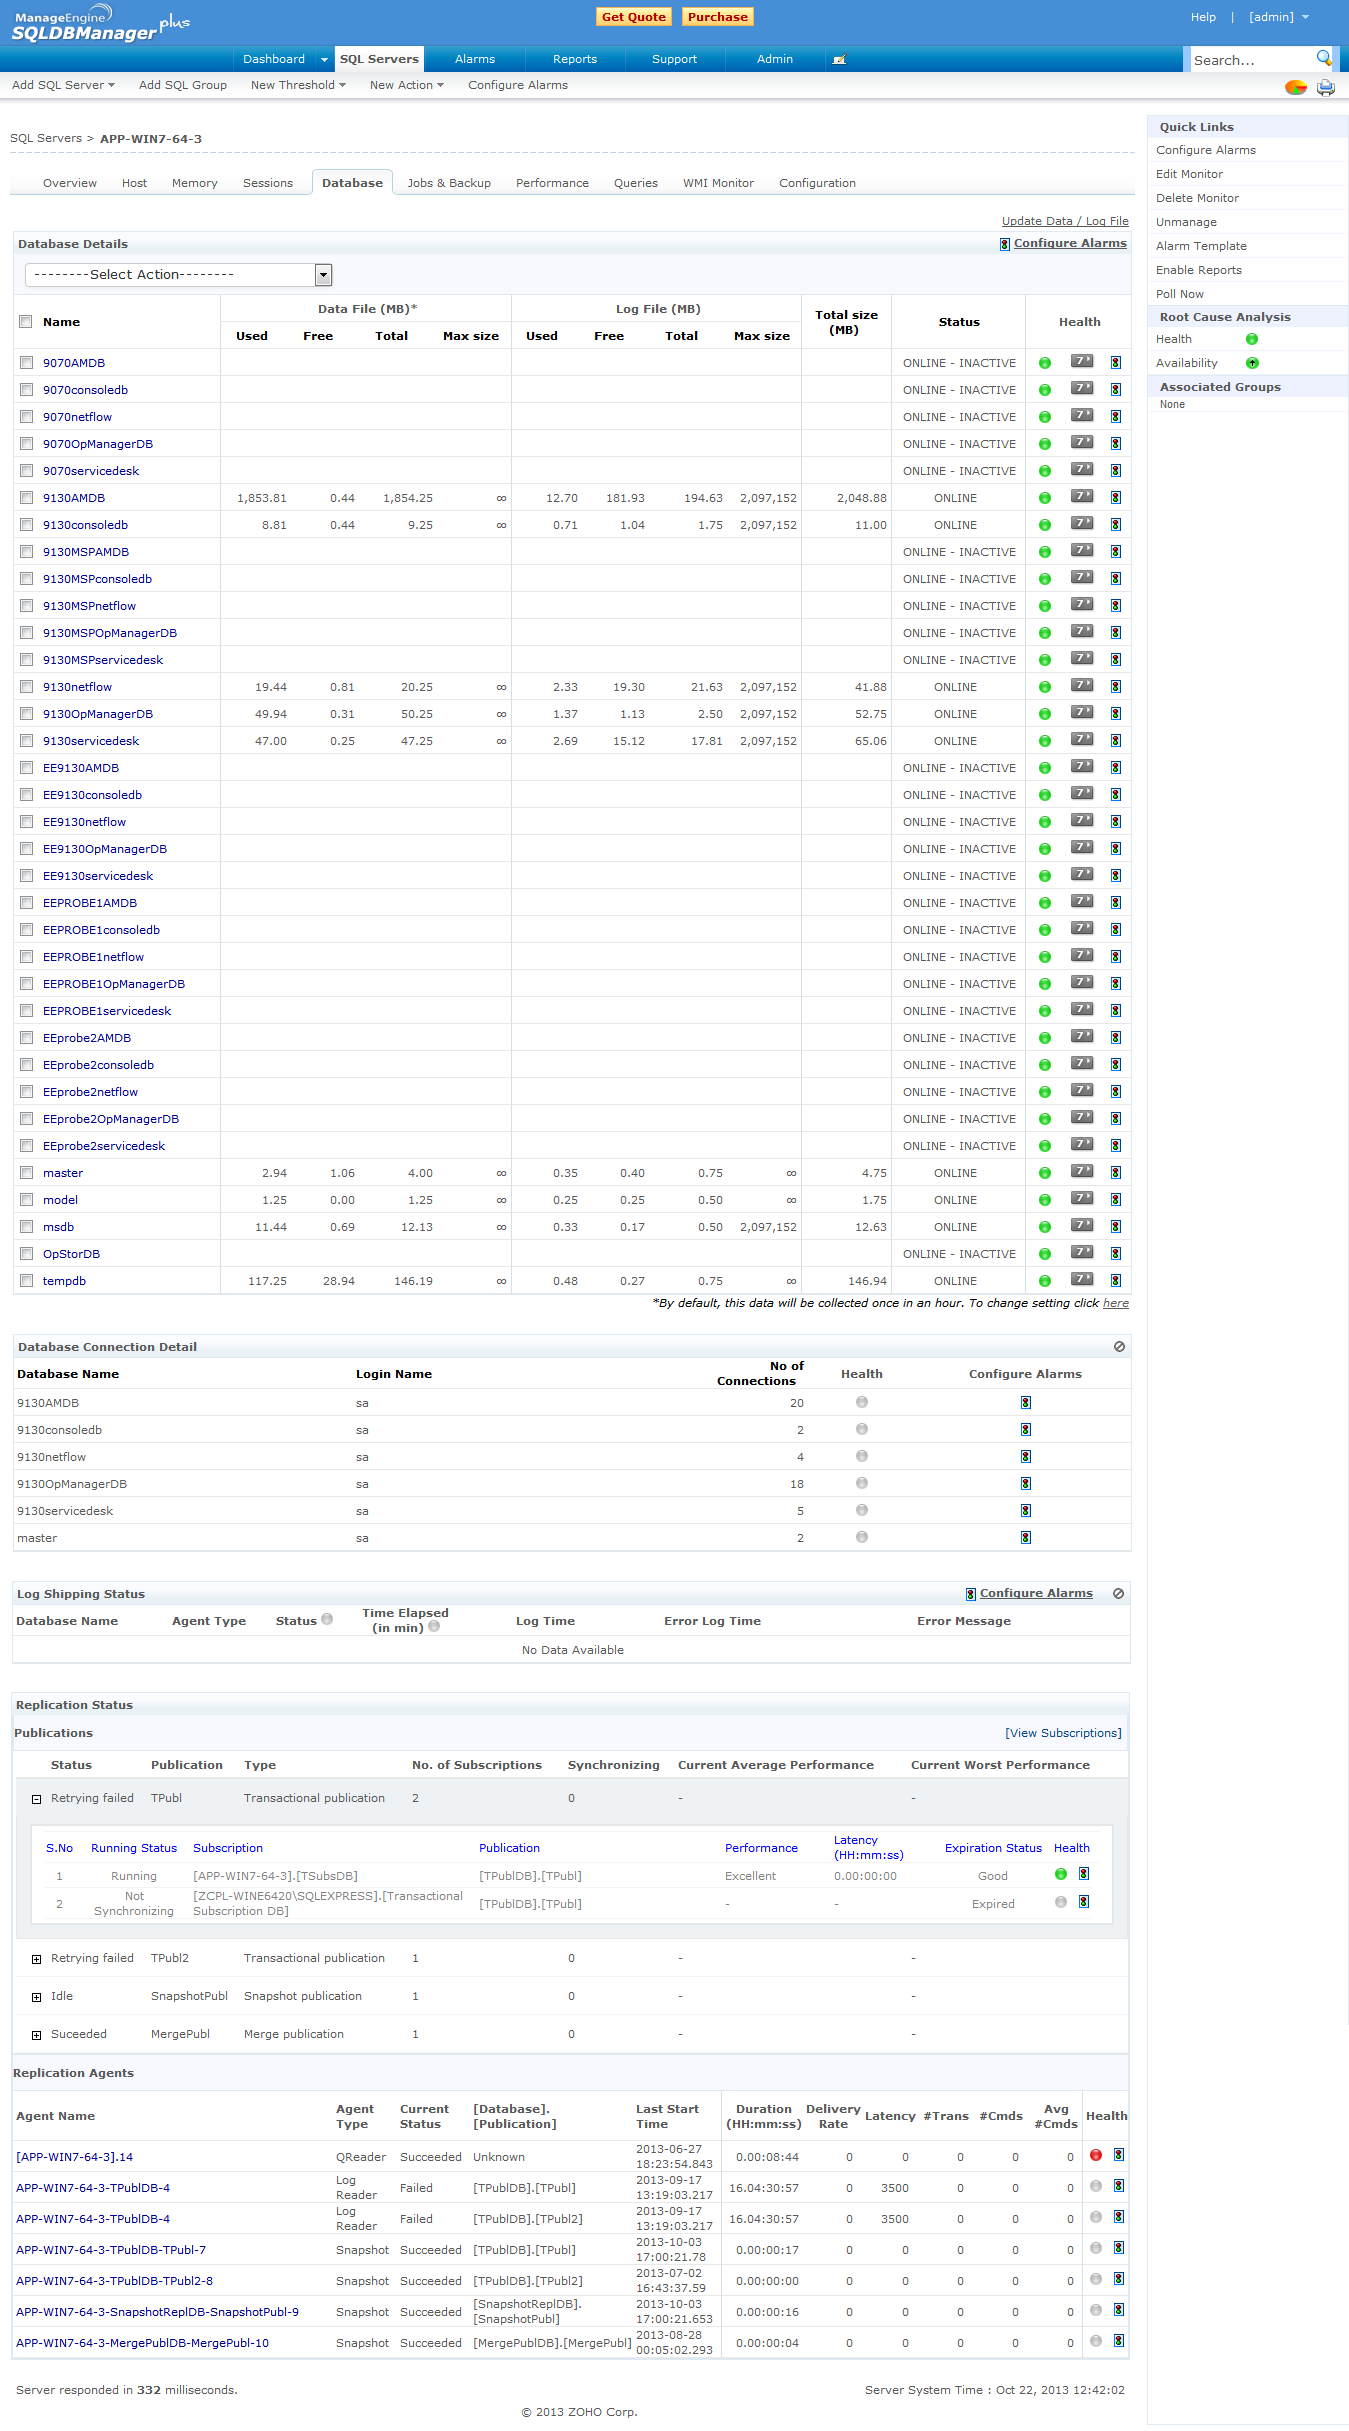This screenshot has width=1349, height=2431.
Task: Click alarm configuration icon for master row
Action: [x=1116, y=1173]
